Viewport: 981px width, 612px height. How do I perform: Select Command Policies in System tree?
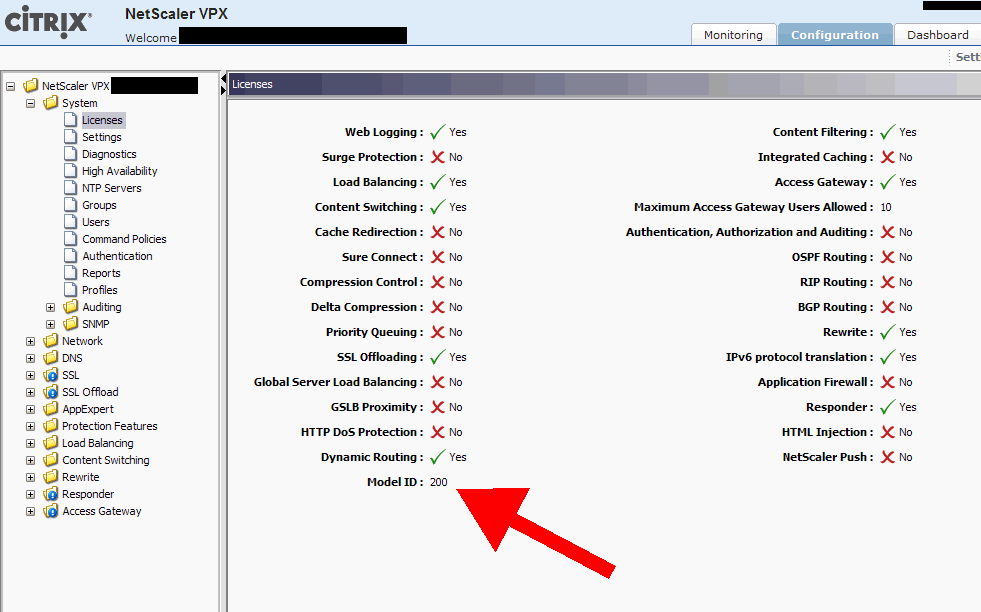(x=124, y=239)
